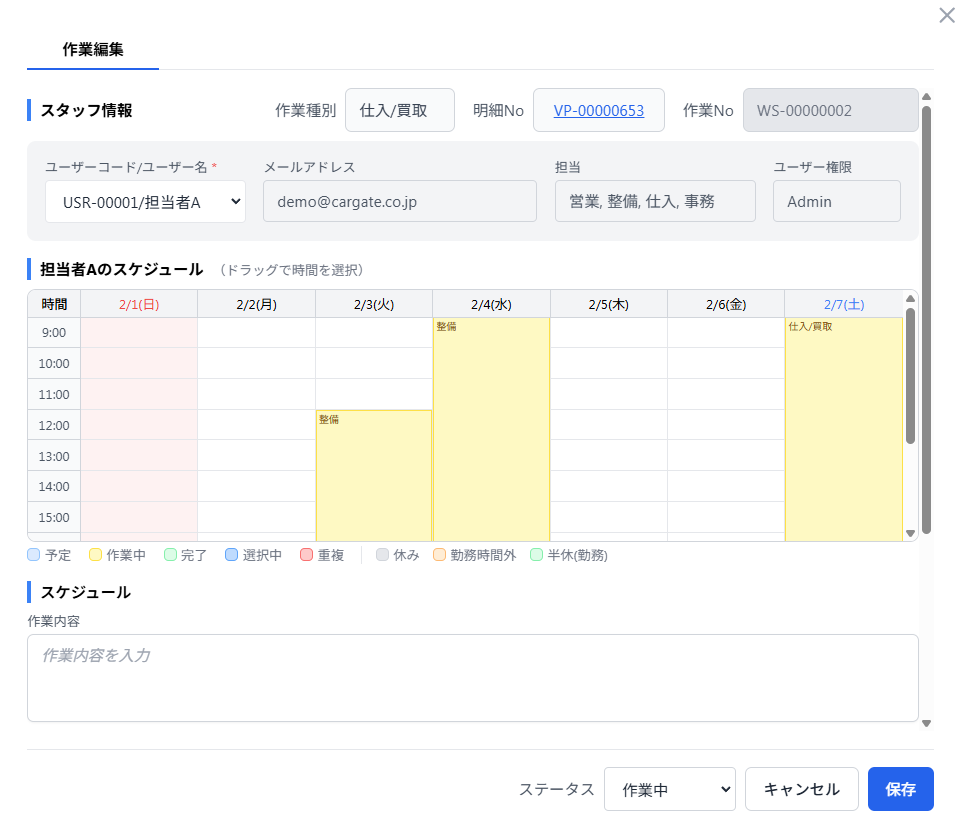963x826 pixels.
Task: Click the 保存 button
Action: click(900, 789)
